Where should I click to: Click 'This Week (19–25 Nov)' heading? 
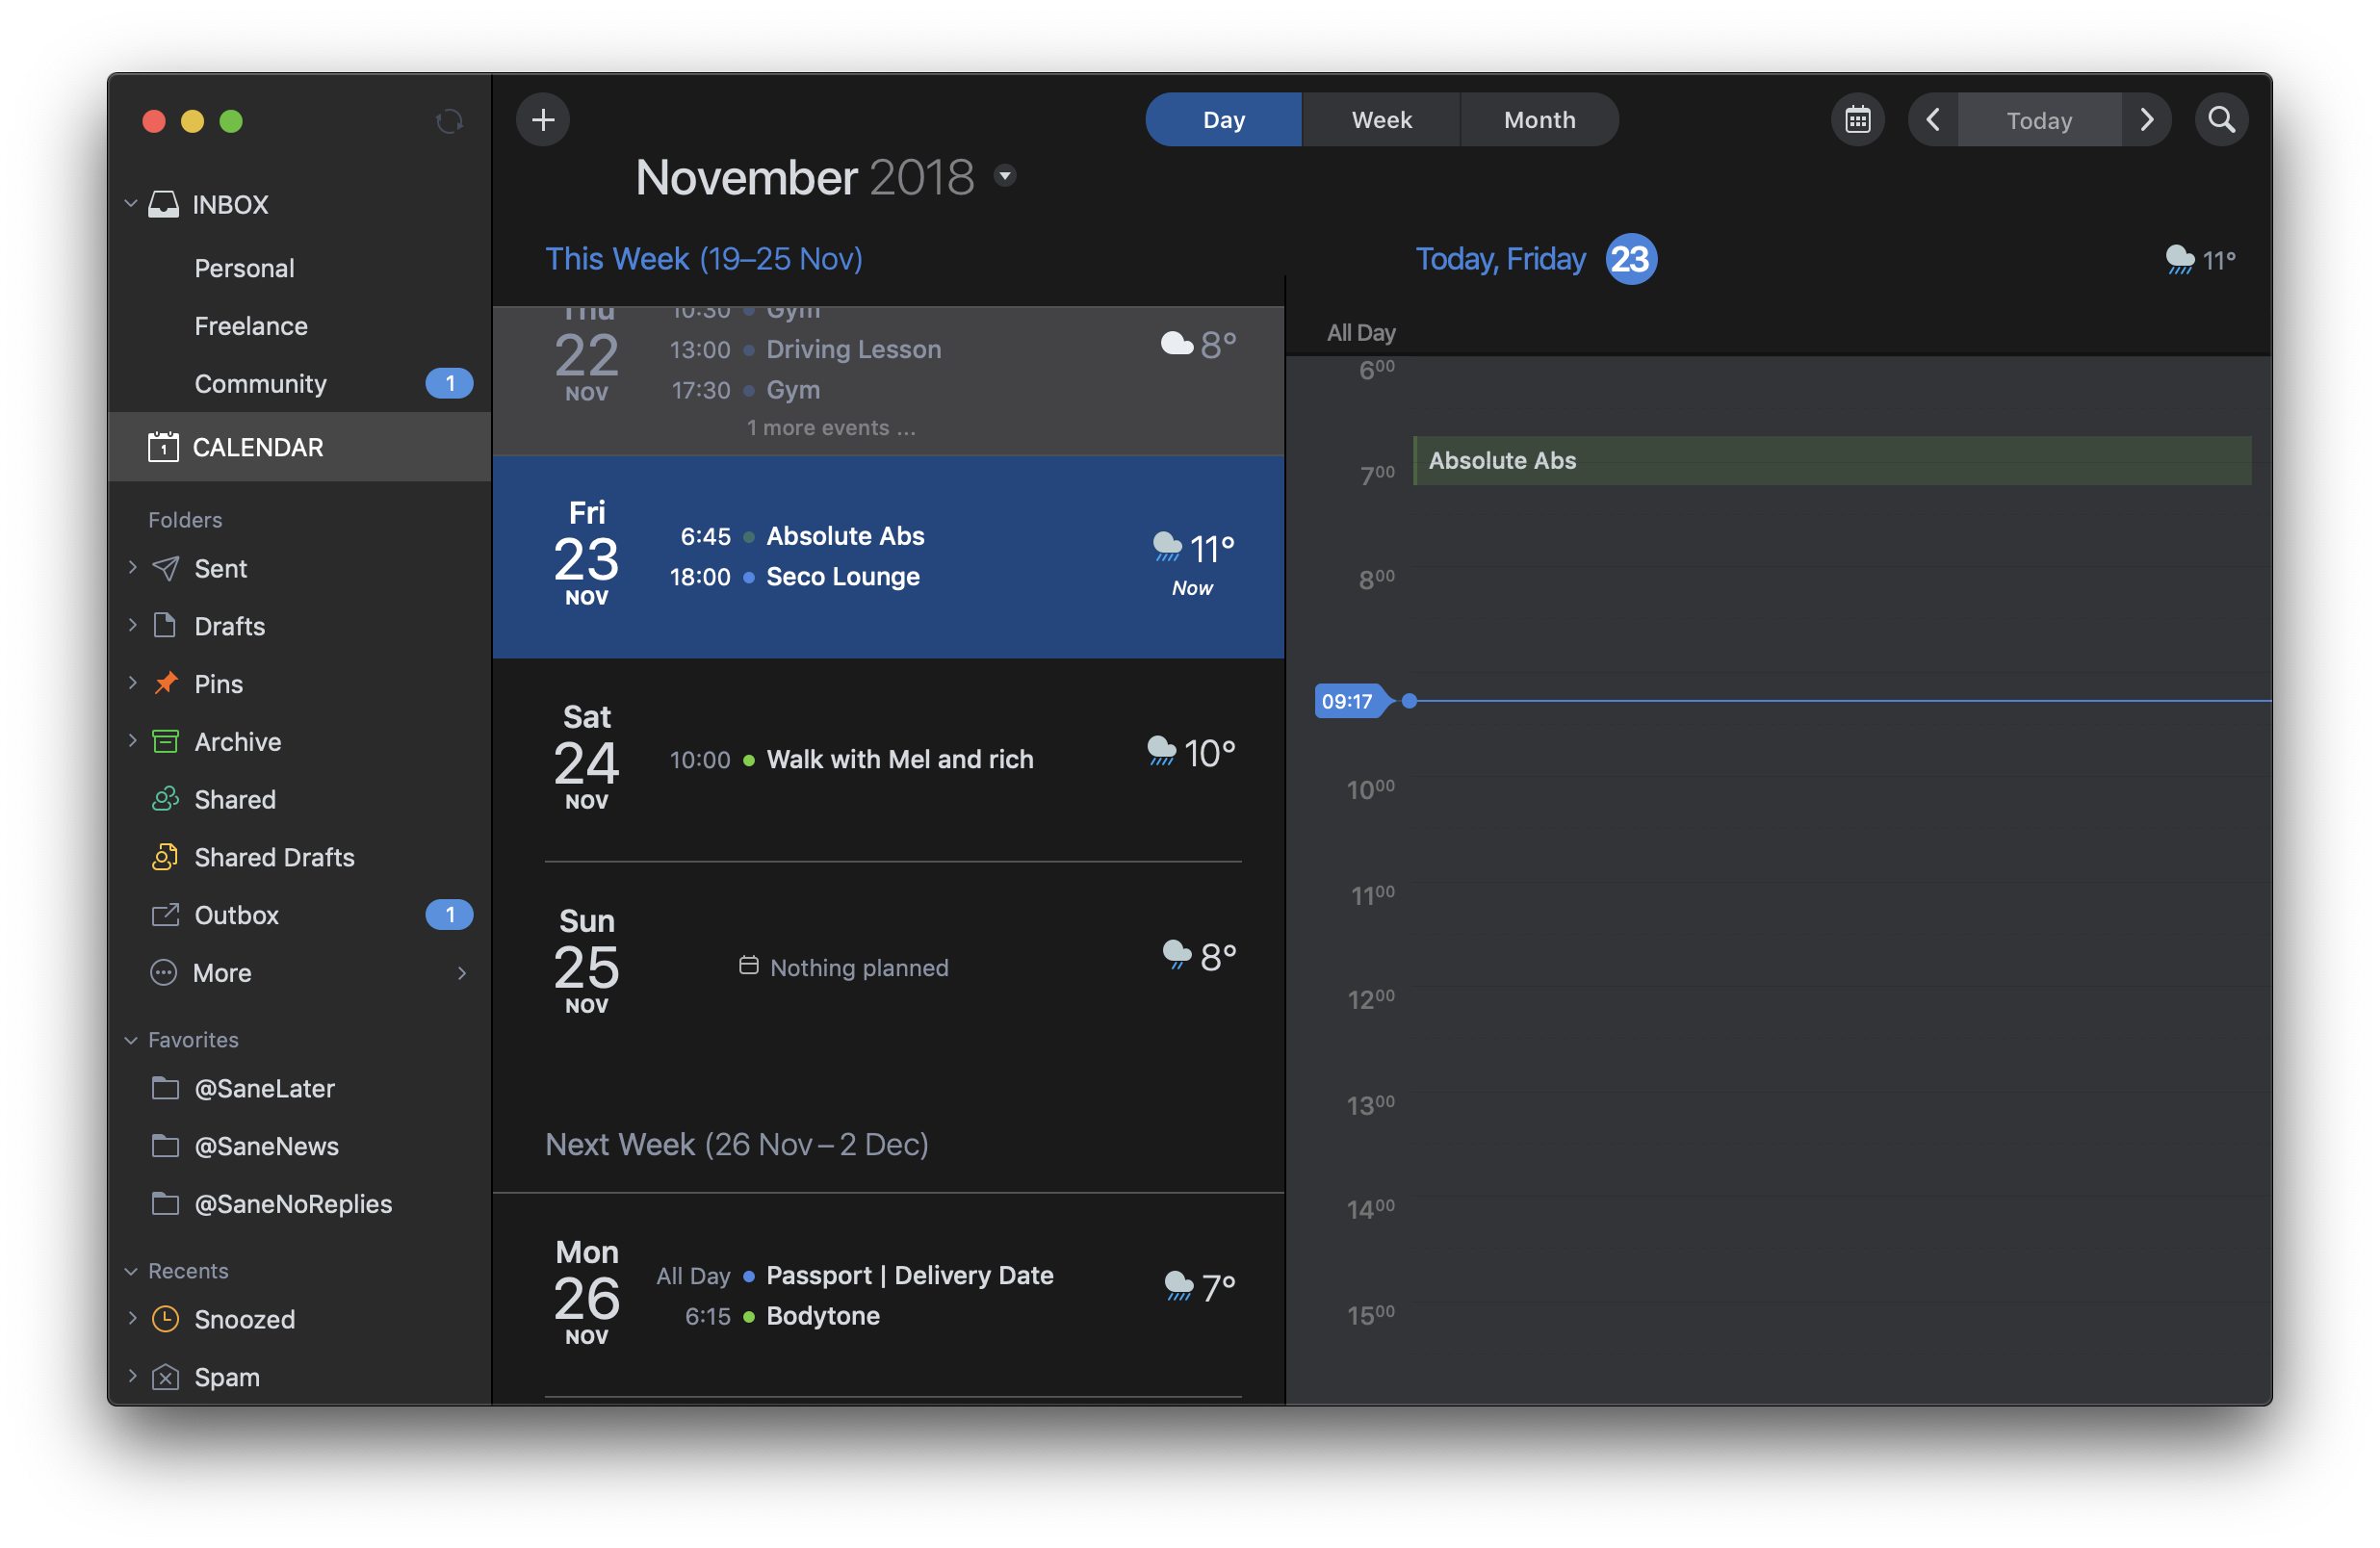coord(703,259)
